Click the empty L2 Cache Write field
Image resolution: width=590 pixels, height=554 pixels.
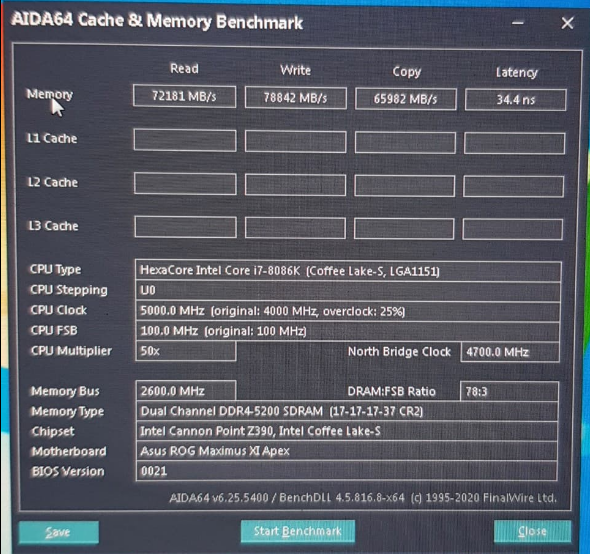point(295,184)
